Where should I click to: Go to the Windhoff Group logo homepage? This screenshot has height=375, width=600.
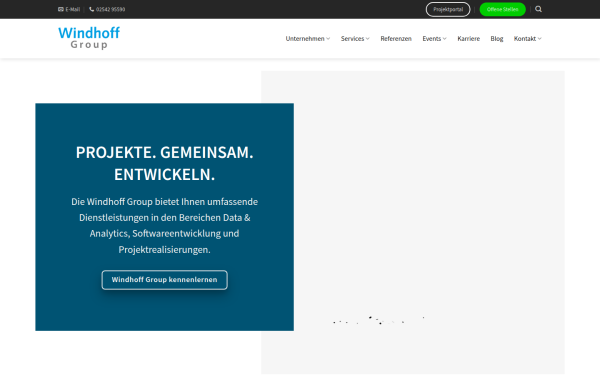[x=89, y=38]
